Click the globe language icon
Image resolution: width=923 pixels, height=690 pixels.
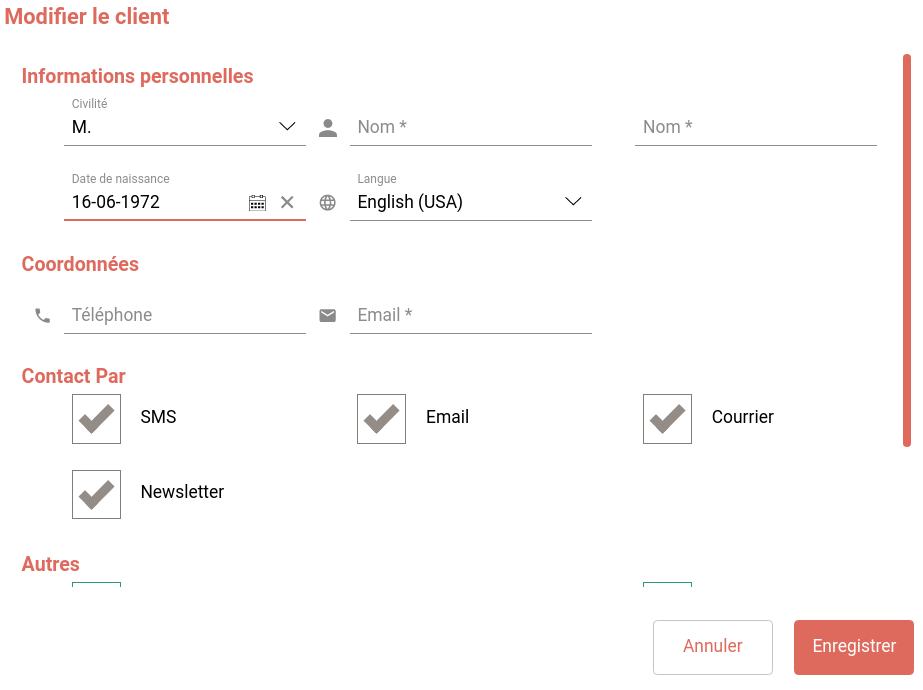click(327, 203)
